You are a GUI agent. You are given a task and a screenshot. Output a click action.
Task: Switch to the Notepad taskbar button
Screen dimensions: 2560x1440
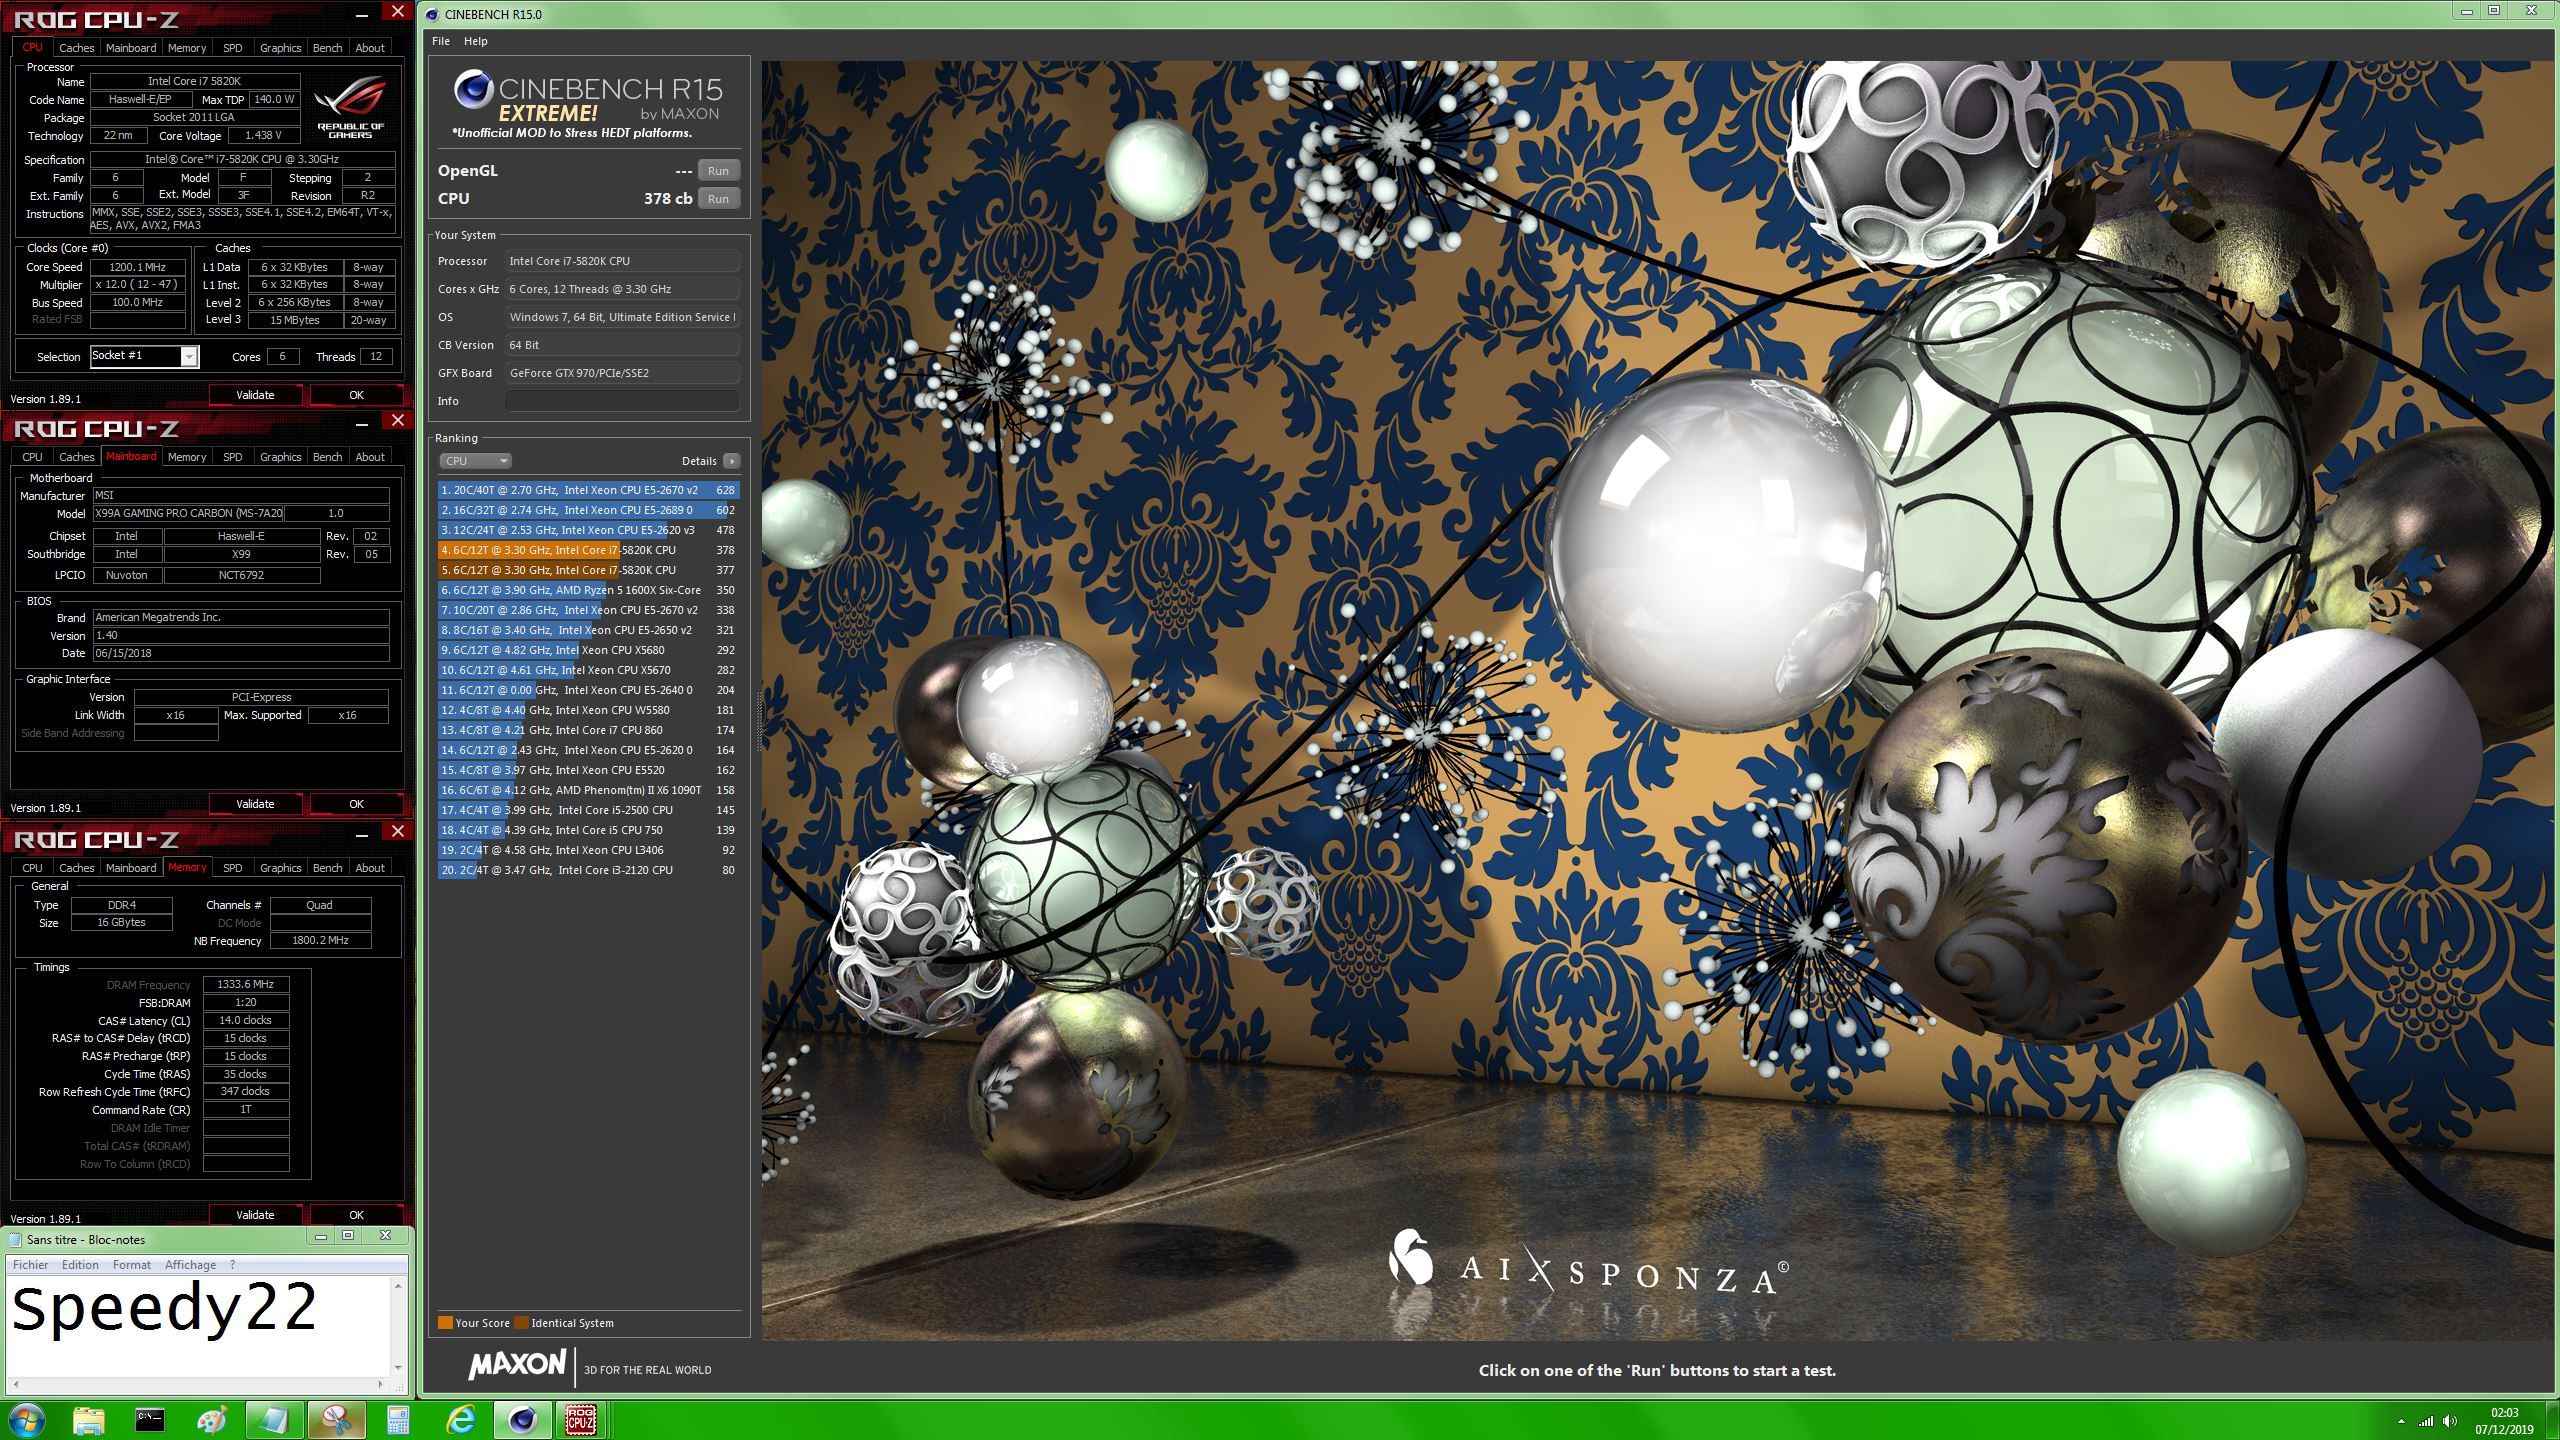274,1420
